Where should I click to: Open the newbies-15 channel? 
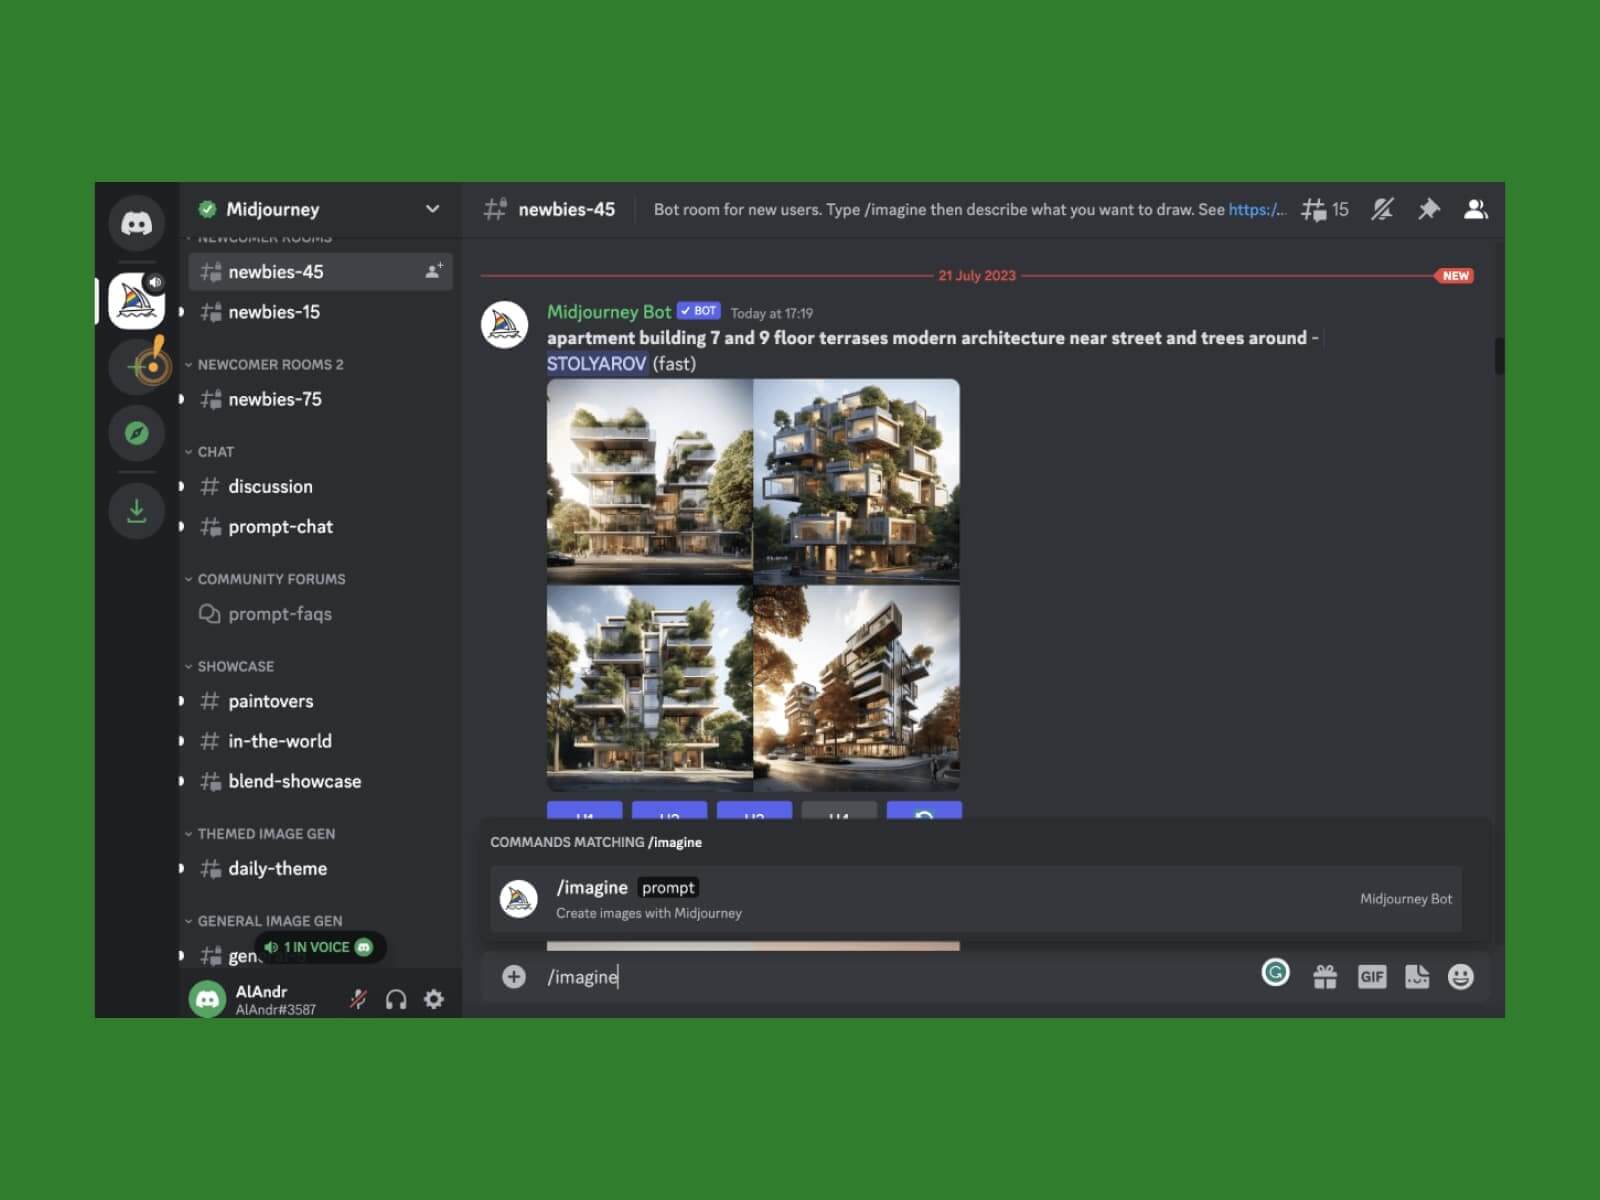(320, 312)
